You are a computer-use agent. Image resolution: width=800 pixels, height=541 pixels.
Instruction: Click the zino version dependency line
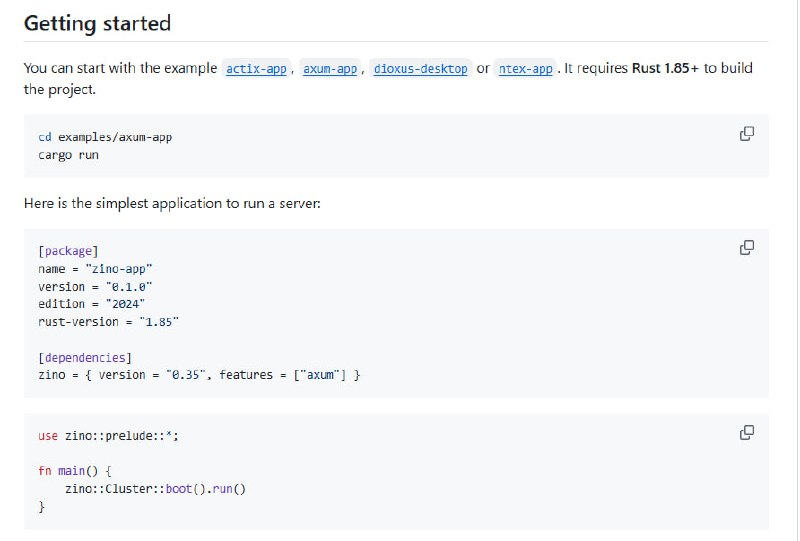[x=199, y=375]
